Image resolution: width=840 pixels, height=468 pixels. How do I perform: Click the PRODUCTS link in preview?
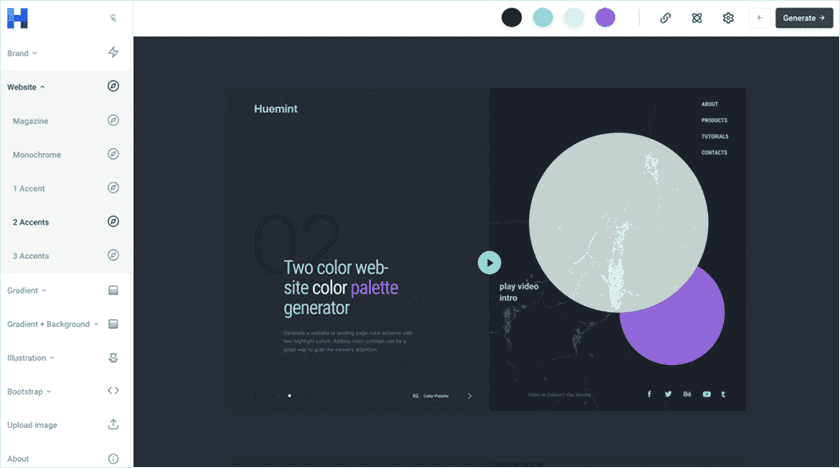[x=714, y=120]
